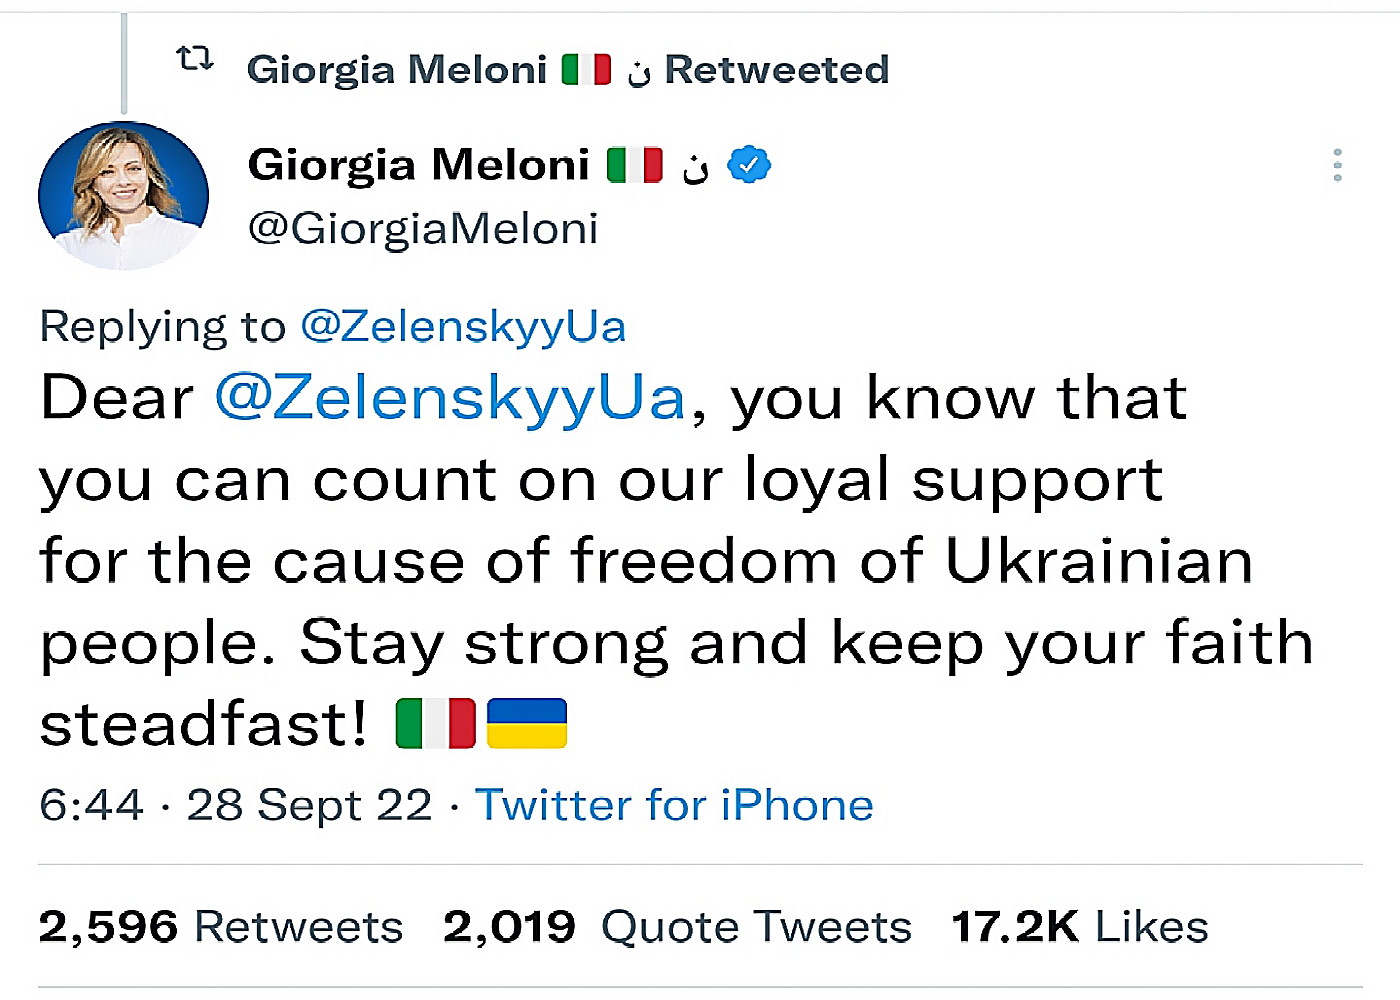Viewport: 1400px width, 1000px height.
Task: Open Giorgia Meloni's profile picture
Action: point(123,195)
